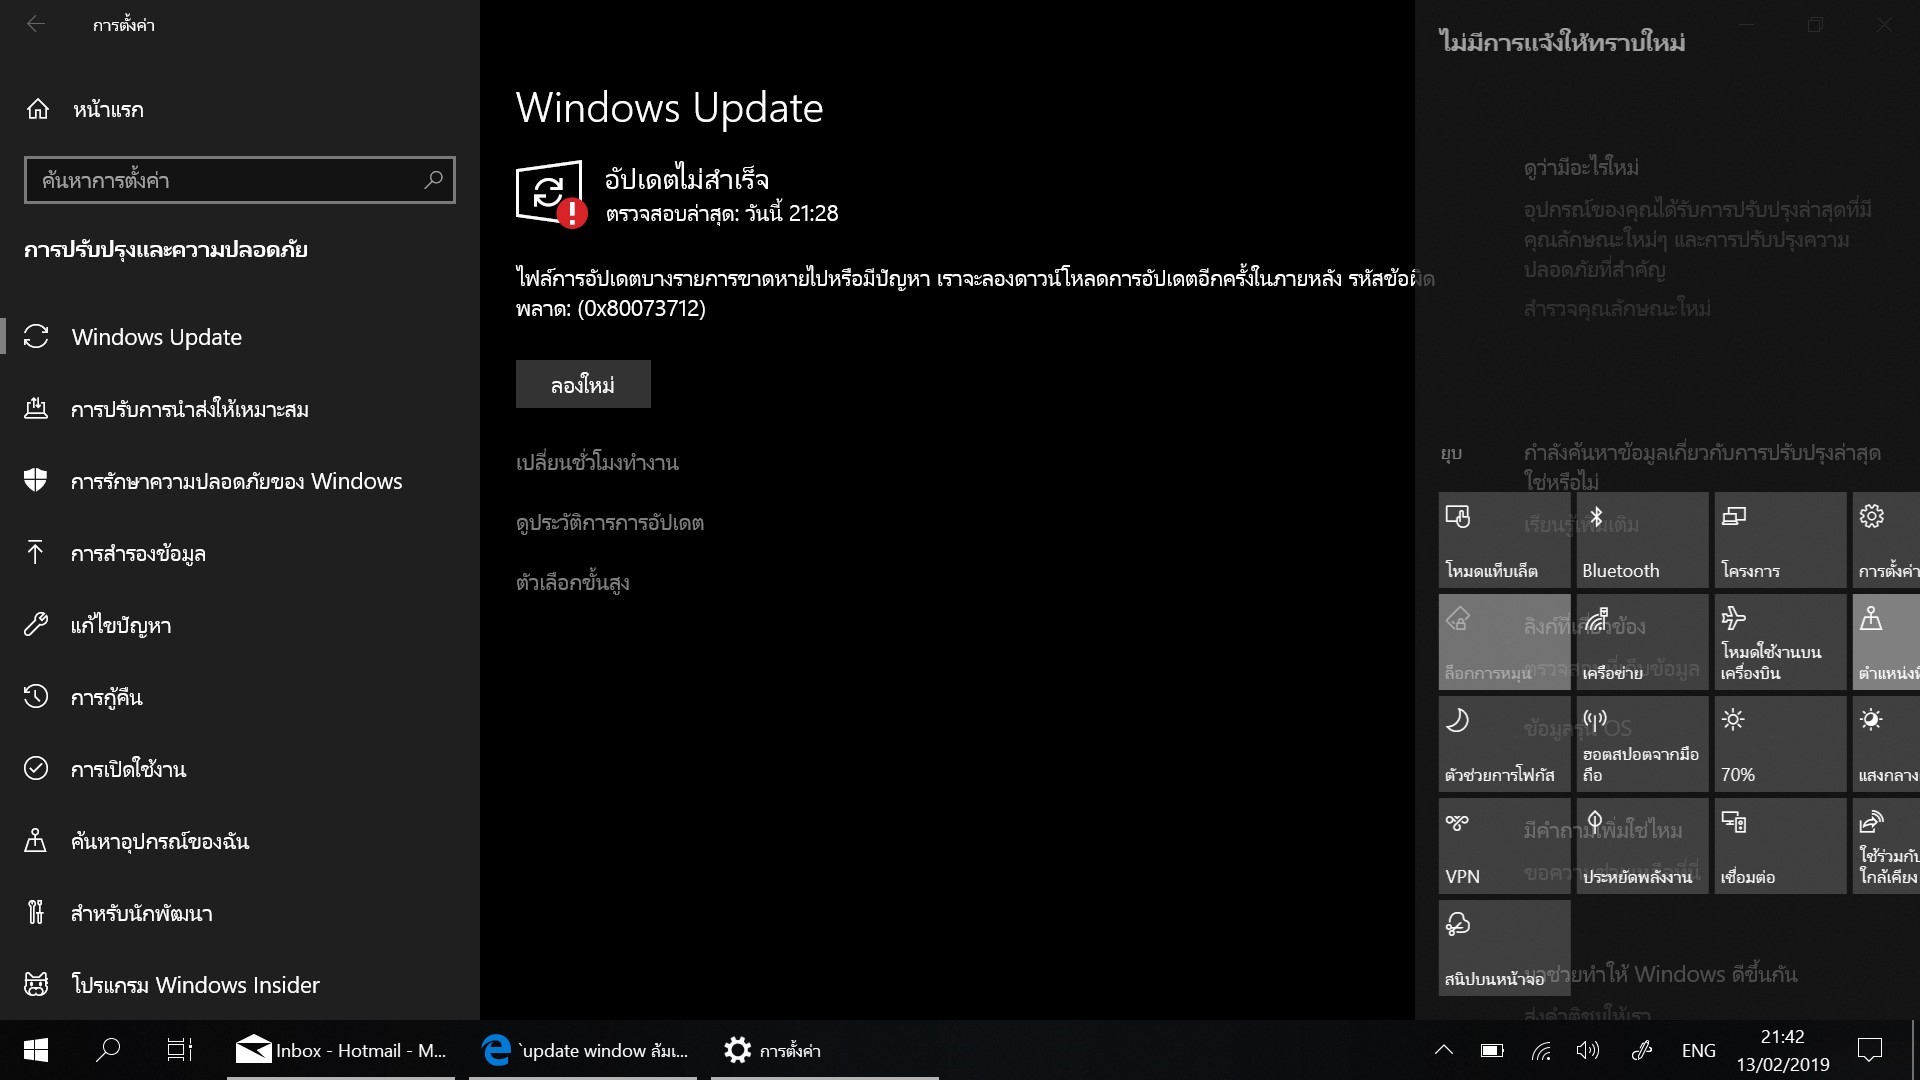
Task: Toggle โหมดใช้งานบนเครื่องบิน airplane mode
Action: coord(1781,642)
